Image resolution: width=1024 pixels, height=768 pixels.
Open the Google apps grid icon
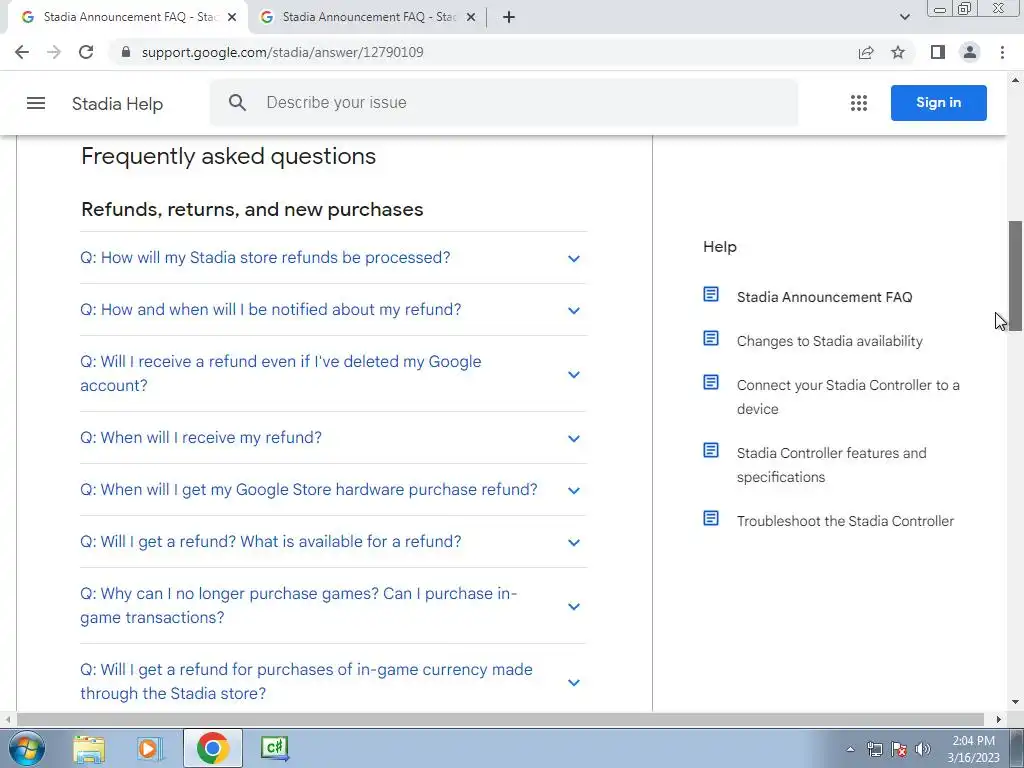pyautogui.click(x=859, y=103)
